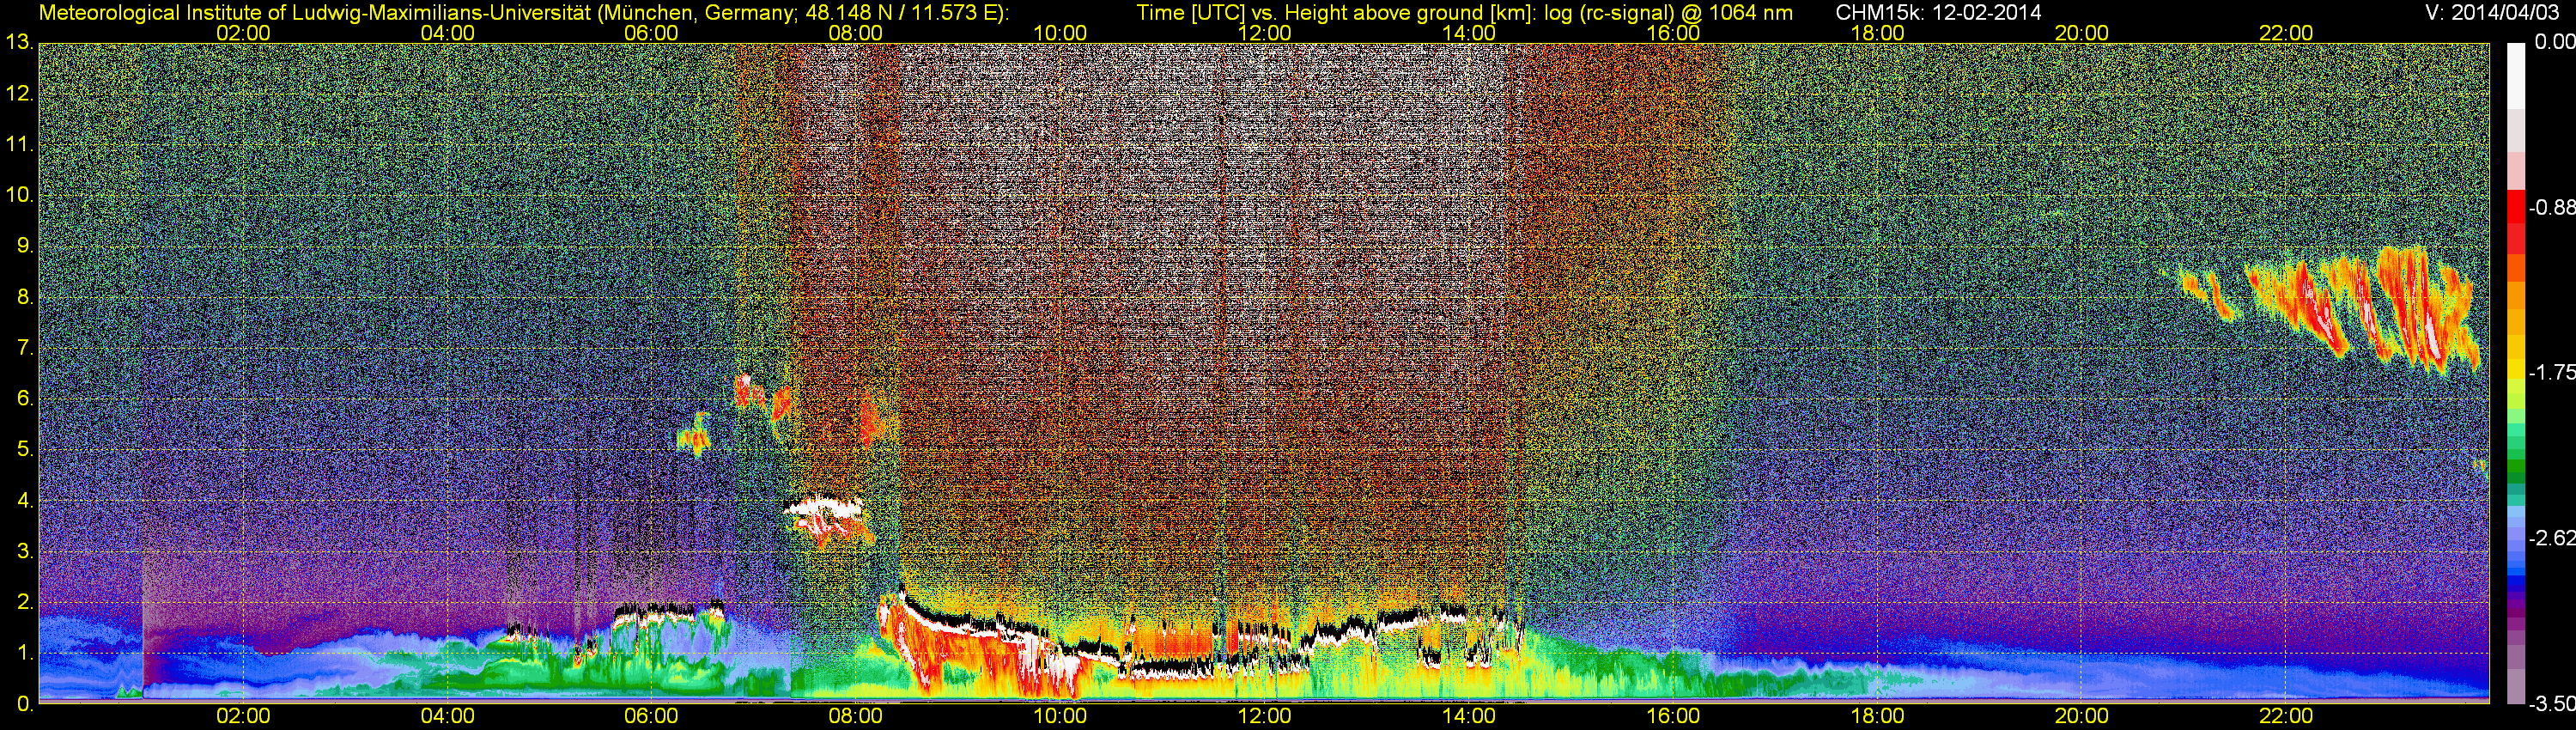Pick the white segment of the color bar

tap(2515, 75)
